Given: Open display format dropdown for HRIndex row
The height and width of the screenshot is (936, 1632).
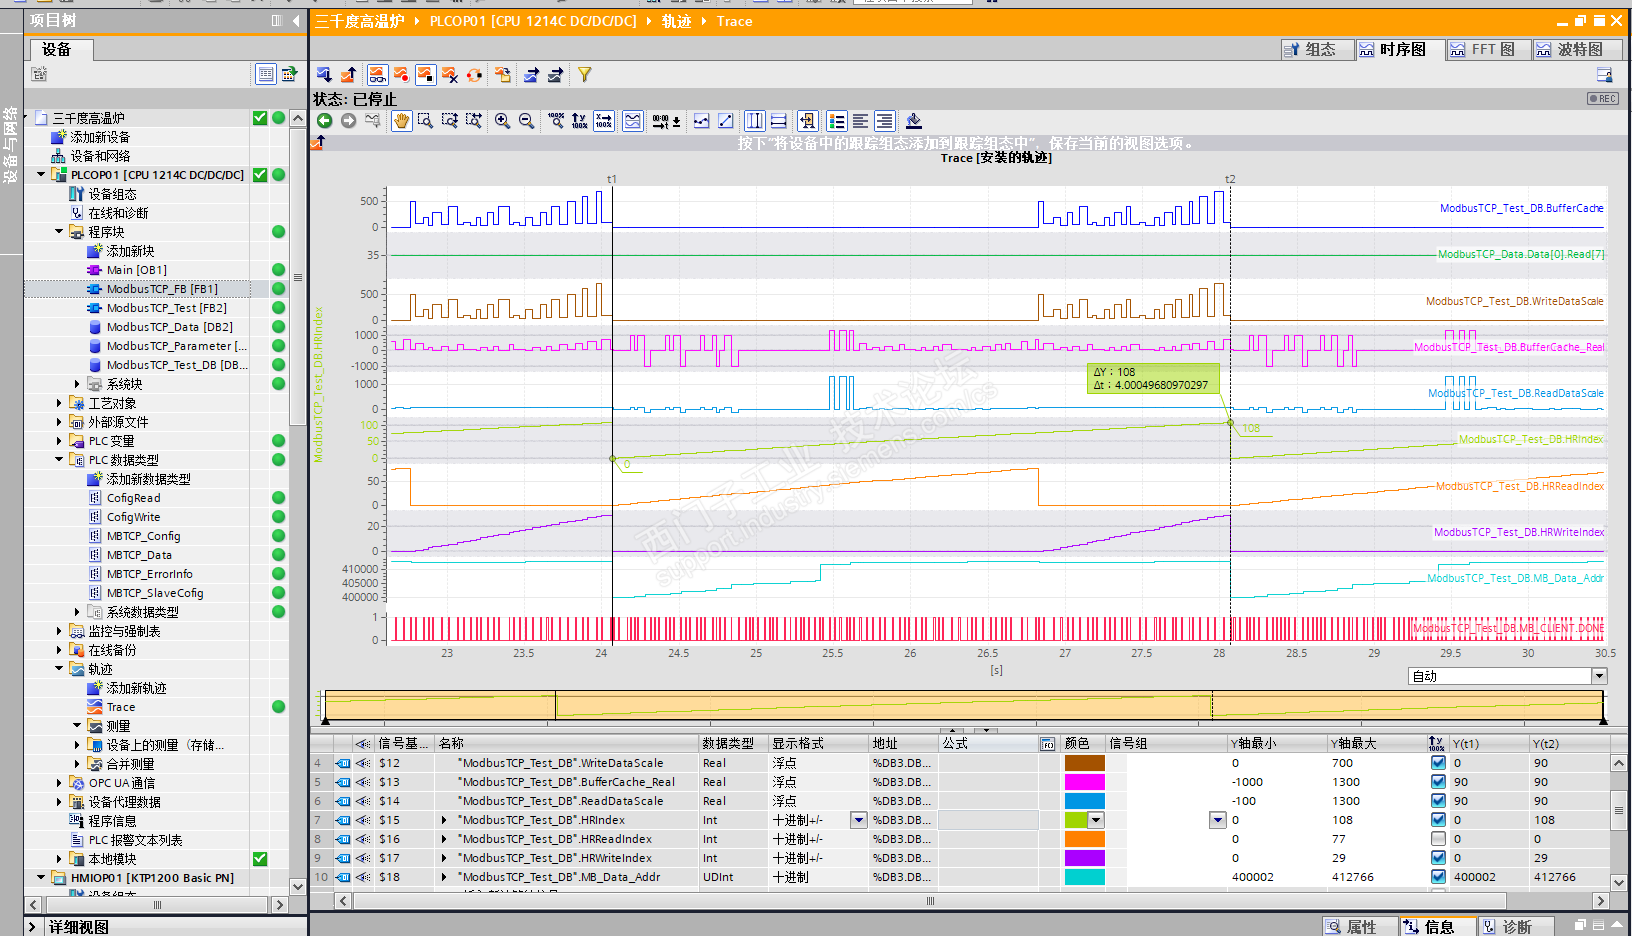Looking at the screenshot, I should 858,820.
